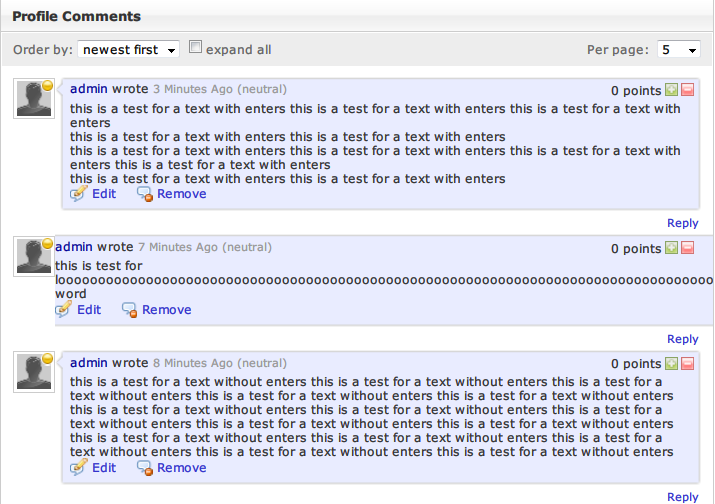715x504 pixels.
Task: Downvote the 3 Minutes Ago comment
Action: 688,91
